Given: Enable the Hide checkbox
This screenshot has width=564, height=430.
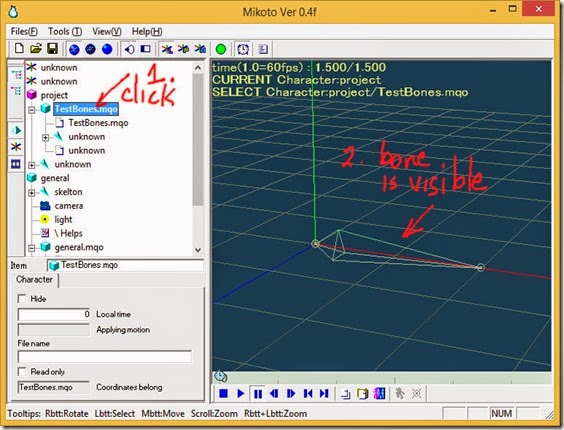Looking at the screenshot, I should [22, 299].
